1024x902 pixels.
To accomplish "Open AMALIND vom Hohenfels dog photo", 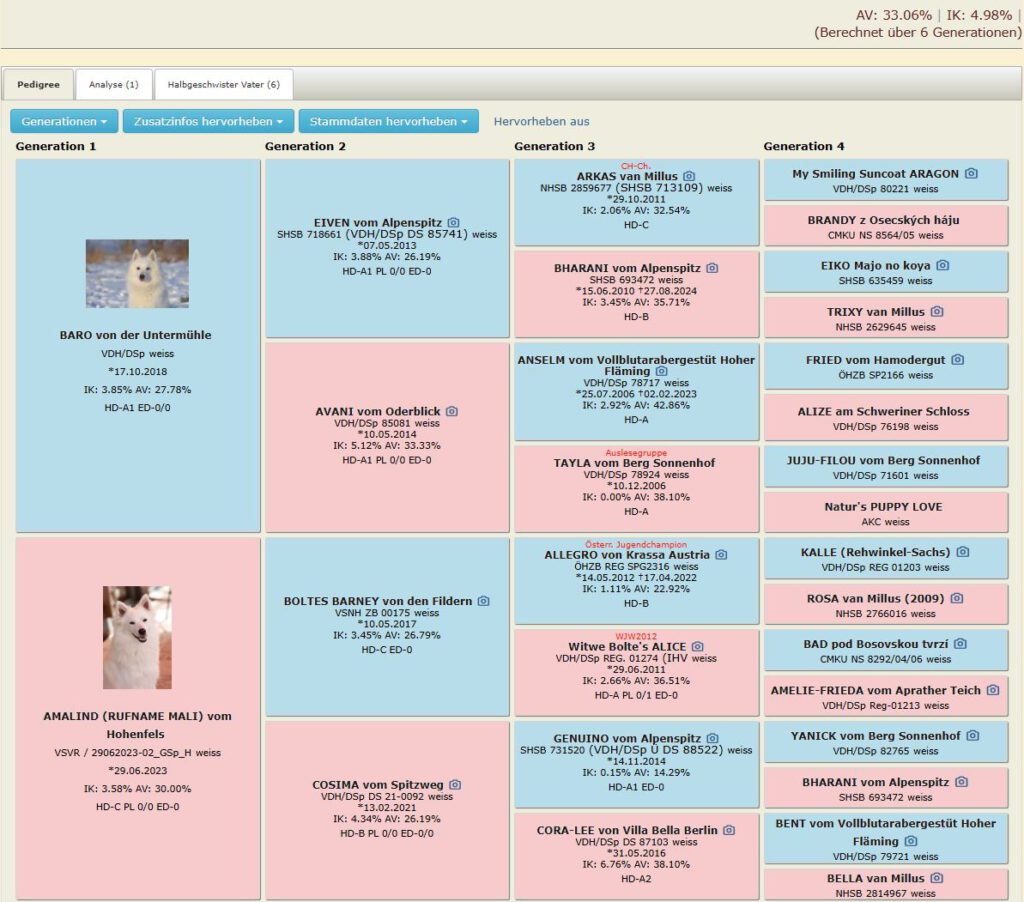I will 137,637.
